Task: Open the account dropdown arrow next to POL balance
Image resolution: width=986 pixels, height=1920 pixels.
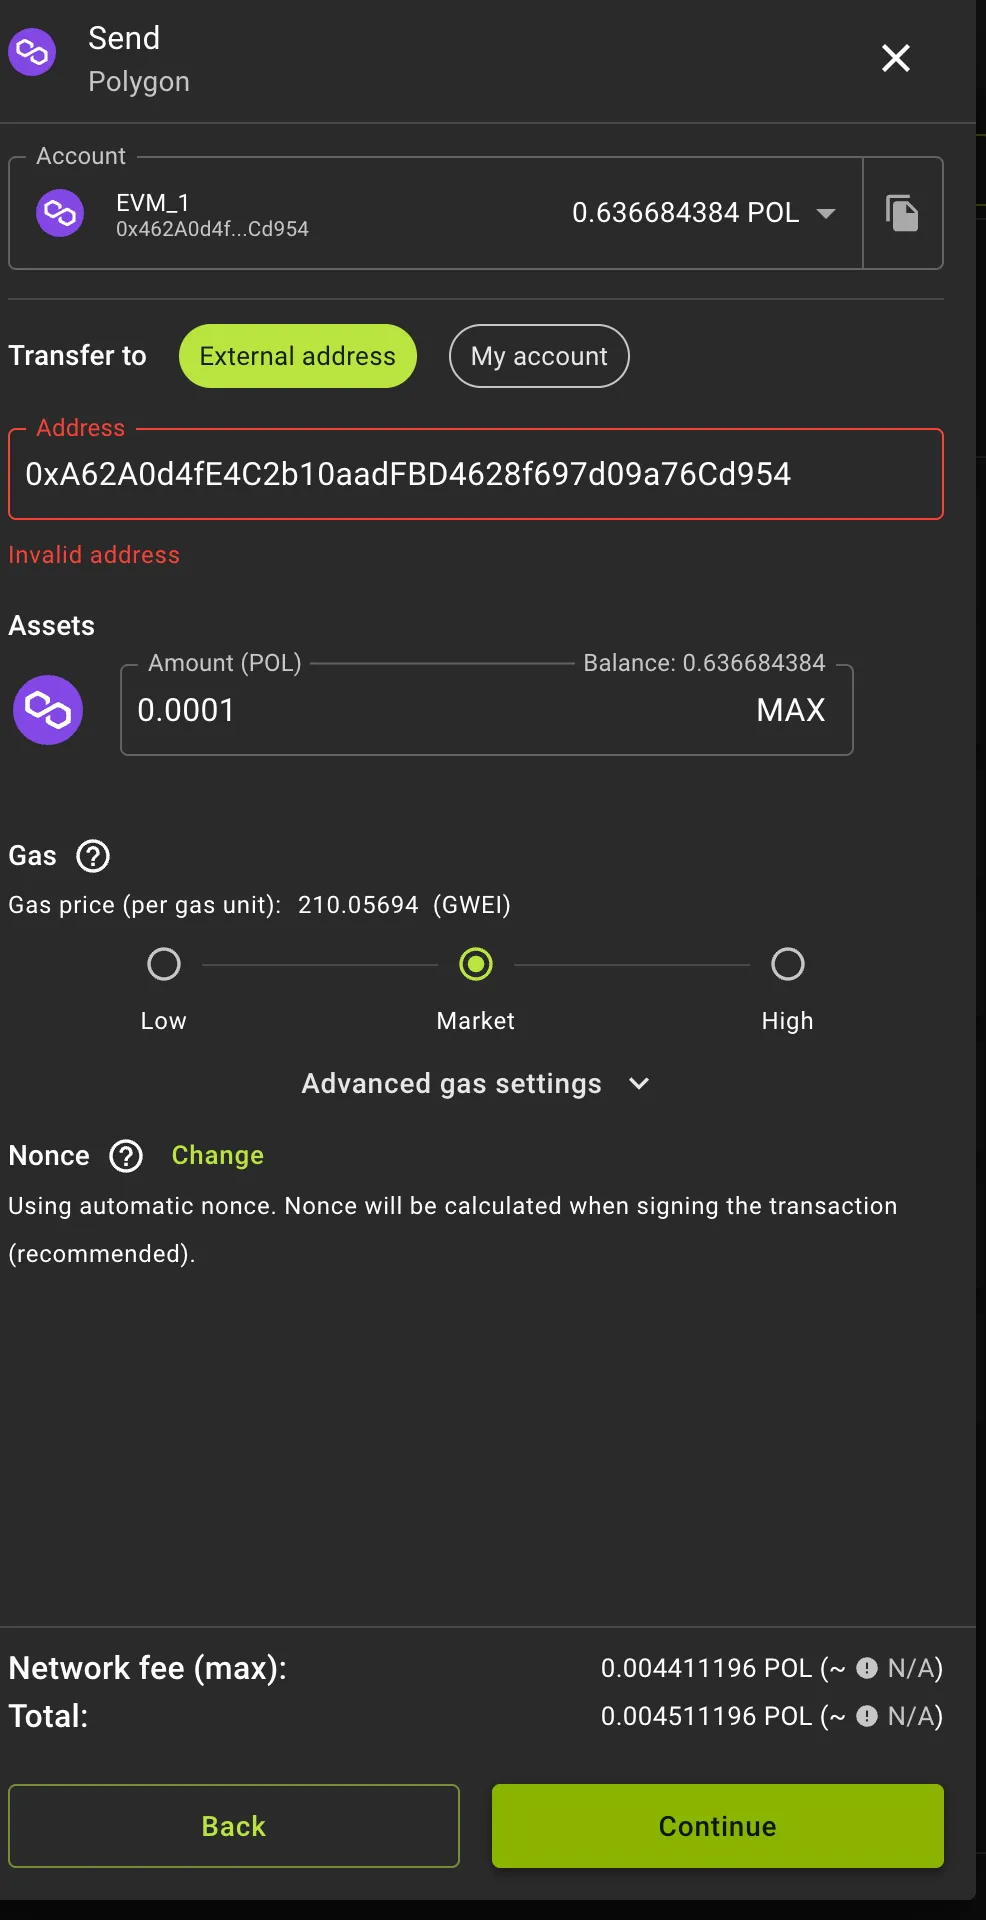Action: coord(826,213)
